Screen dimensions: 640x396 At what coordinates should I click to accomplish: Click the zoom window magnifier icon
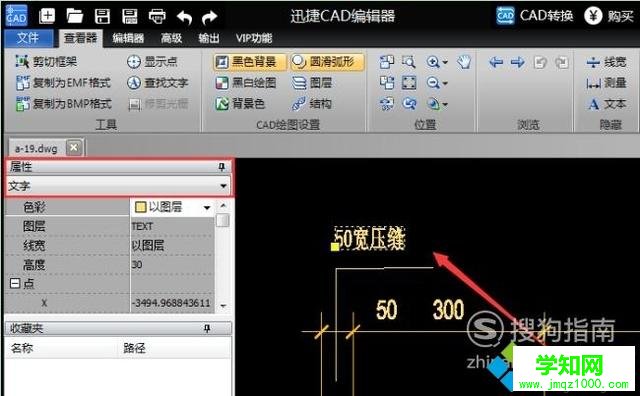pyautogui.click(x=409, y=62)
